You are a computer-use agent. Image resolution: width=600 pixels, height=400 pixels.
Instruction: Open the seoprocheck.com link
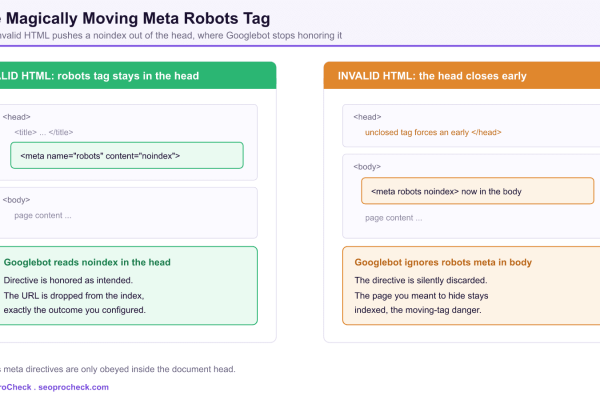pyautogui.click(x=73, y=387)
